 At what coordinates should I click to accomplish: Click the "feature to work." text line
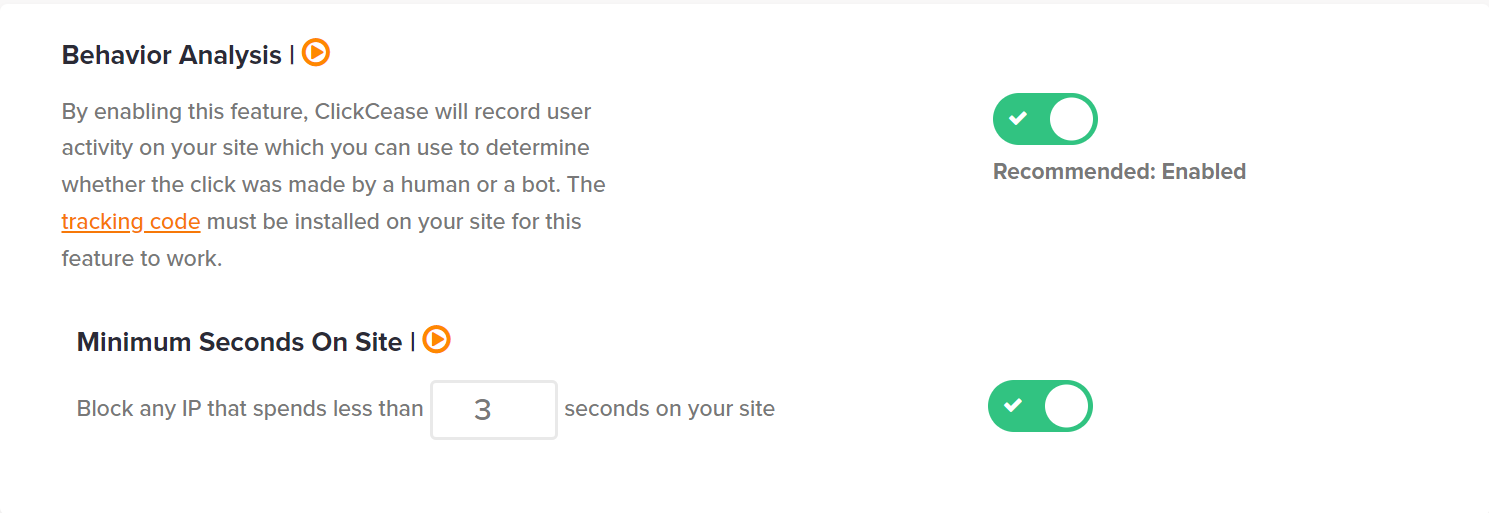click(141, 258)
